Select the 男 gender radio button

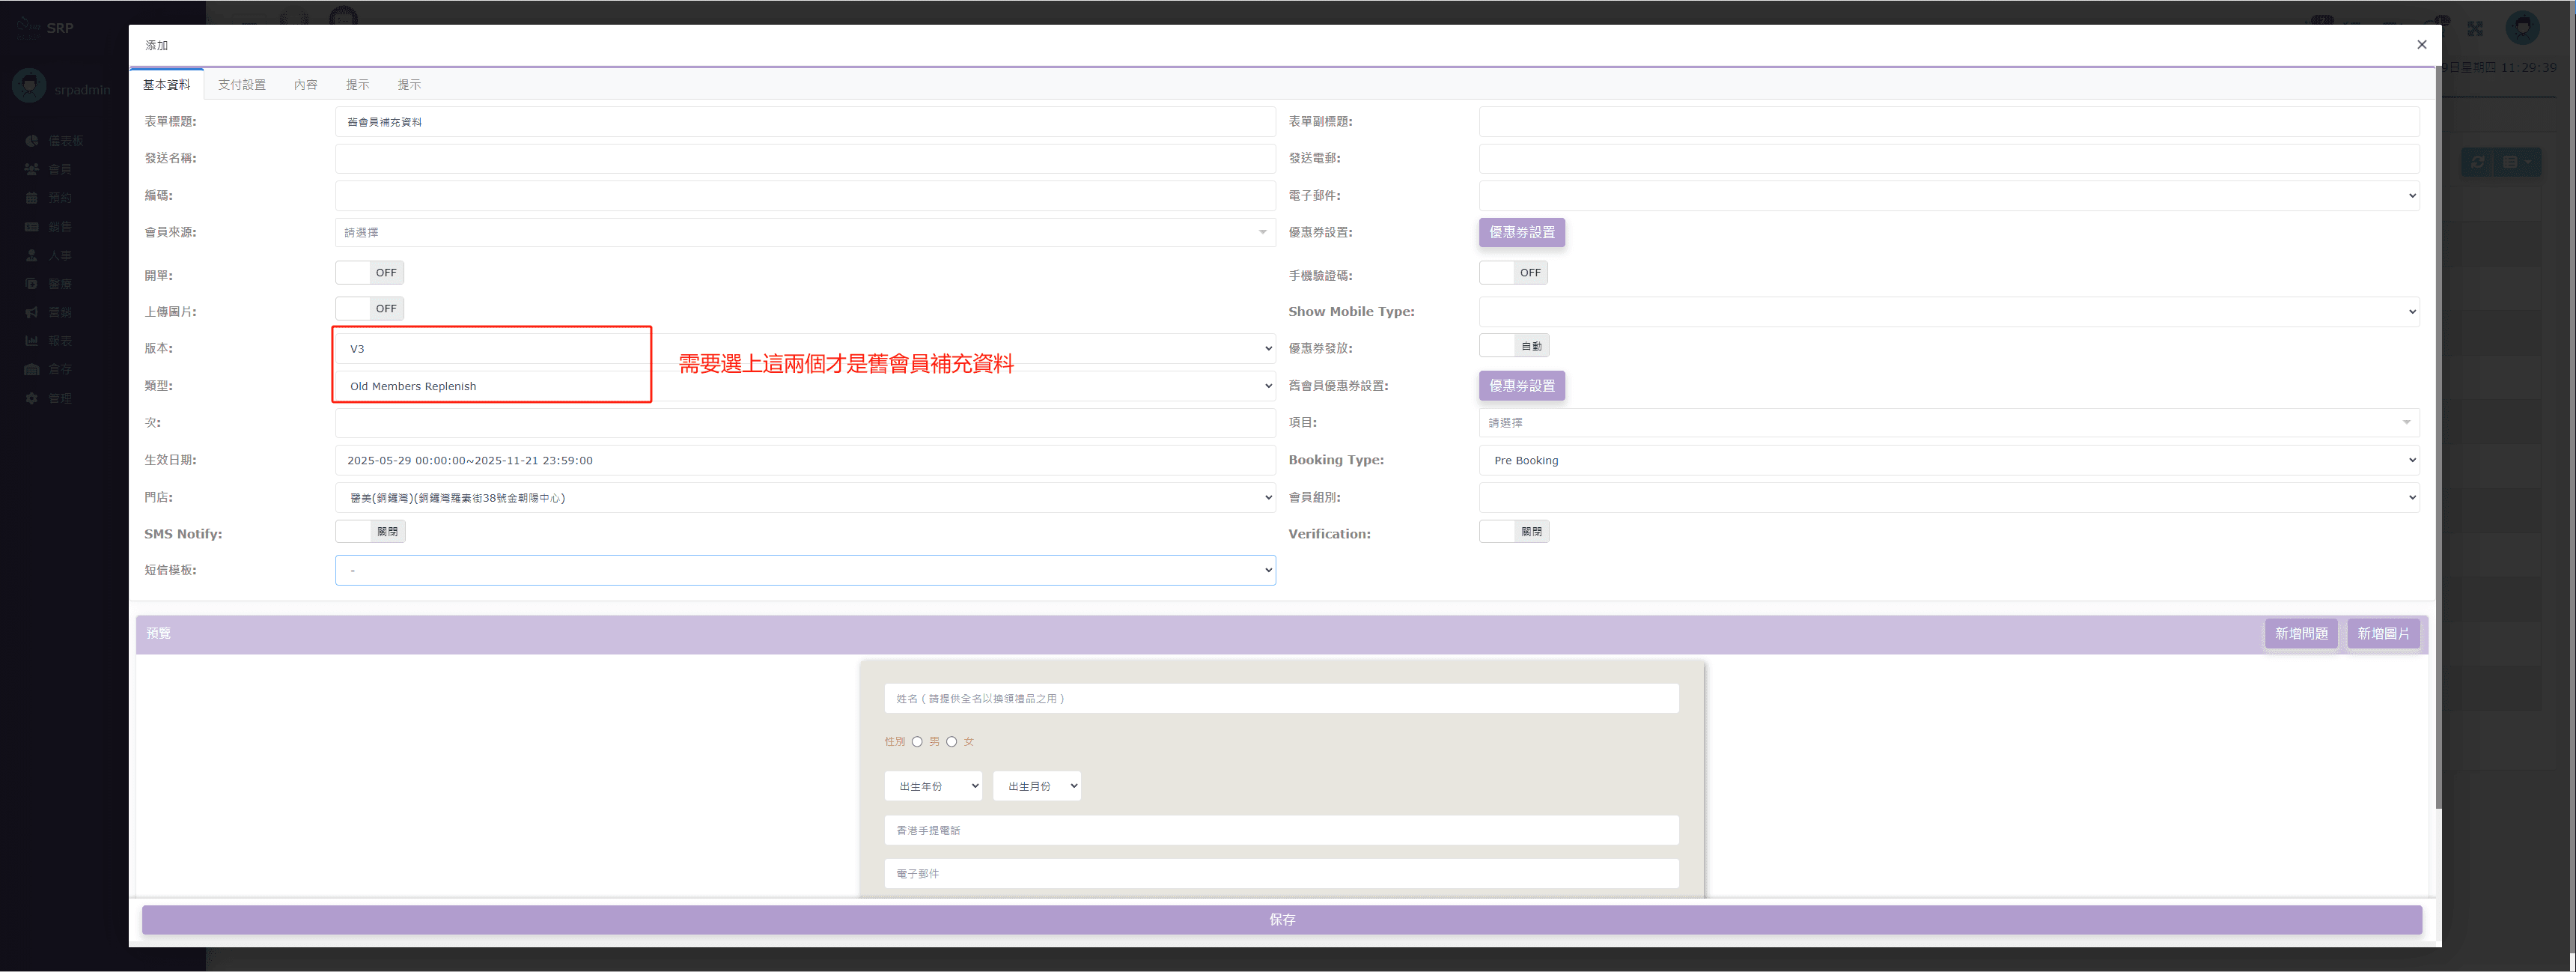click(917, 741)
